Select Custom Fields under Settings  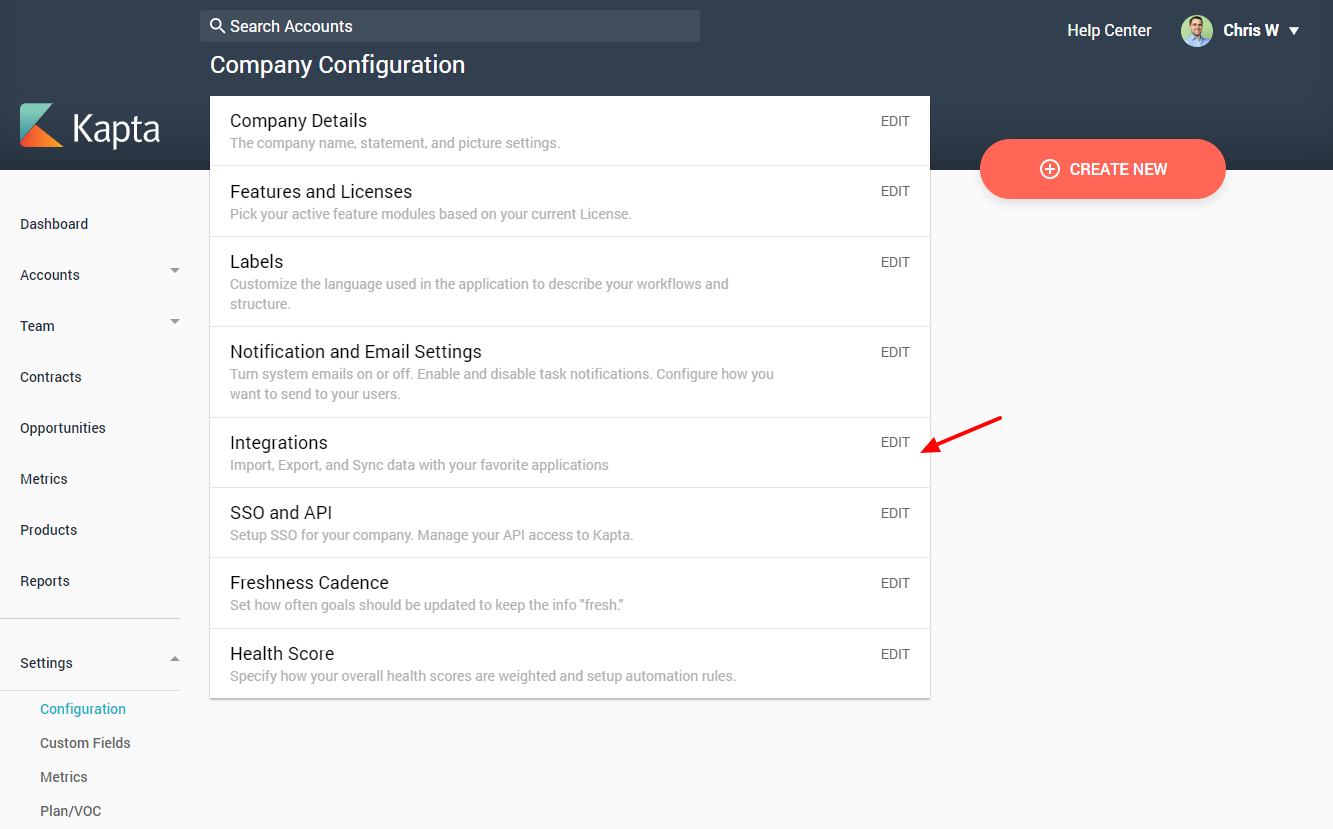point(85,743)
